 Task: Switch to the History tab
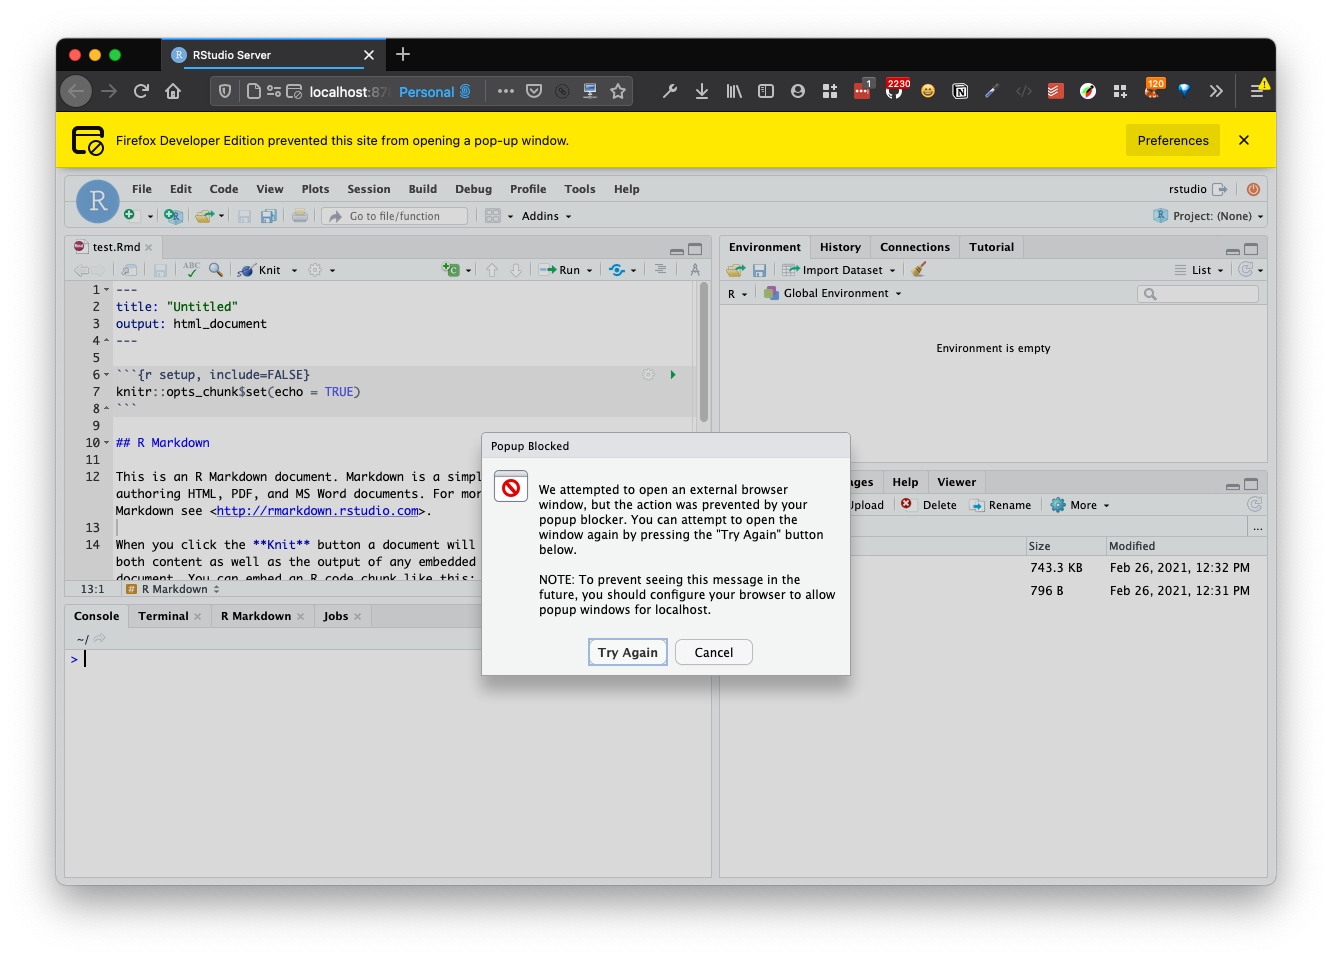coord(840,247)
